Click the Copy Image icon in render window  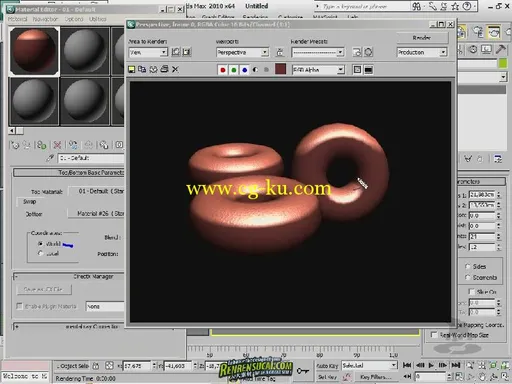pyautogui.click(x=142, y=69)
